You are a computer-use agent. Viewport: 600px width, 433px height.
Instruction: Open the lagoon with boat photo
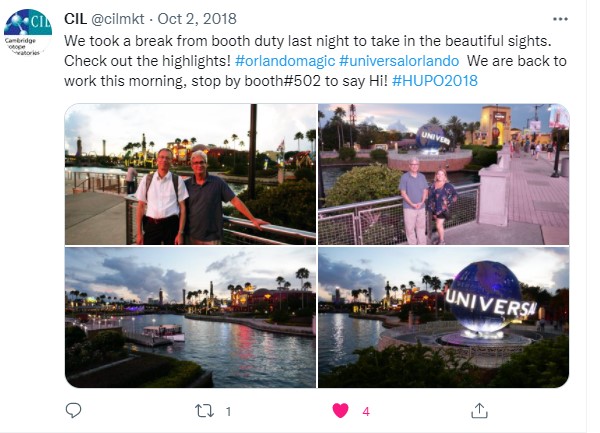tap(190, 317)
